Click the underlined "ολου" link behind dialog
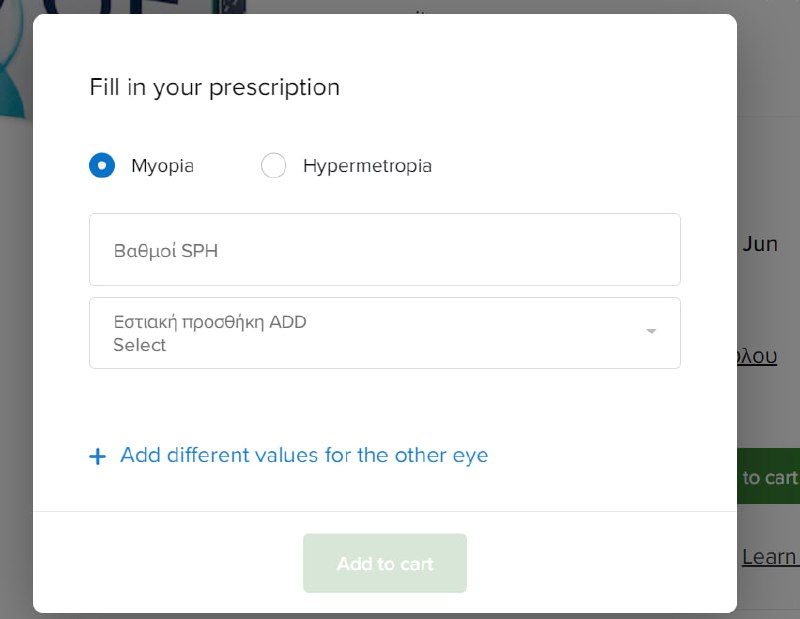 [757, 356]
